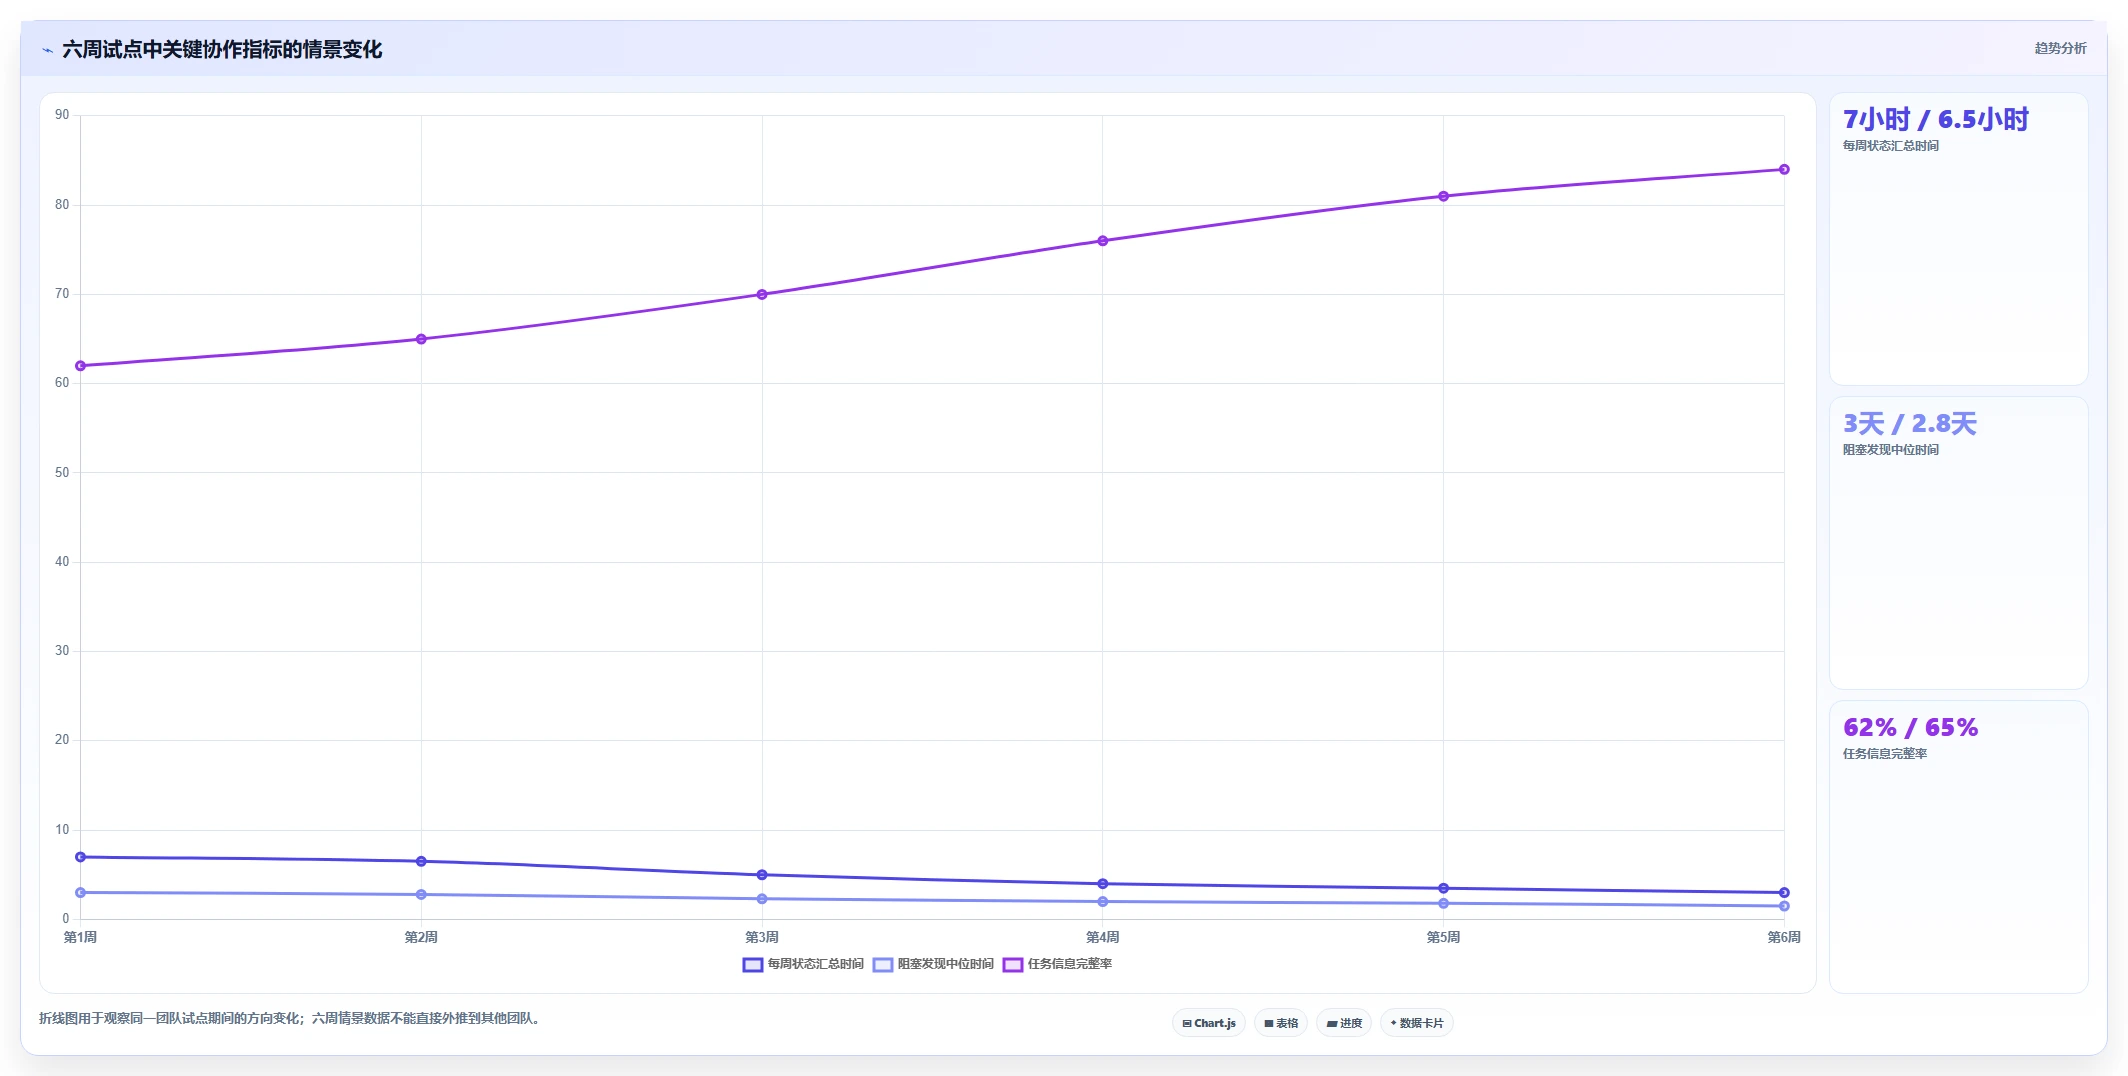Toggle the 任务信息完整率 legend item
The height and width of the screenshot is (1076, 2128).
tap(1057, 964)
